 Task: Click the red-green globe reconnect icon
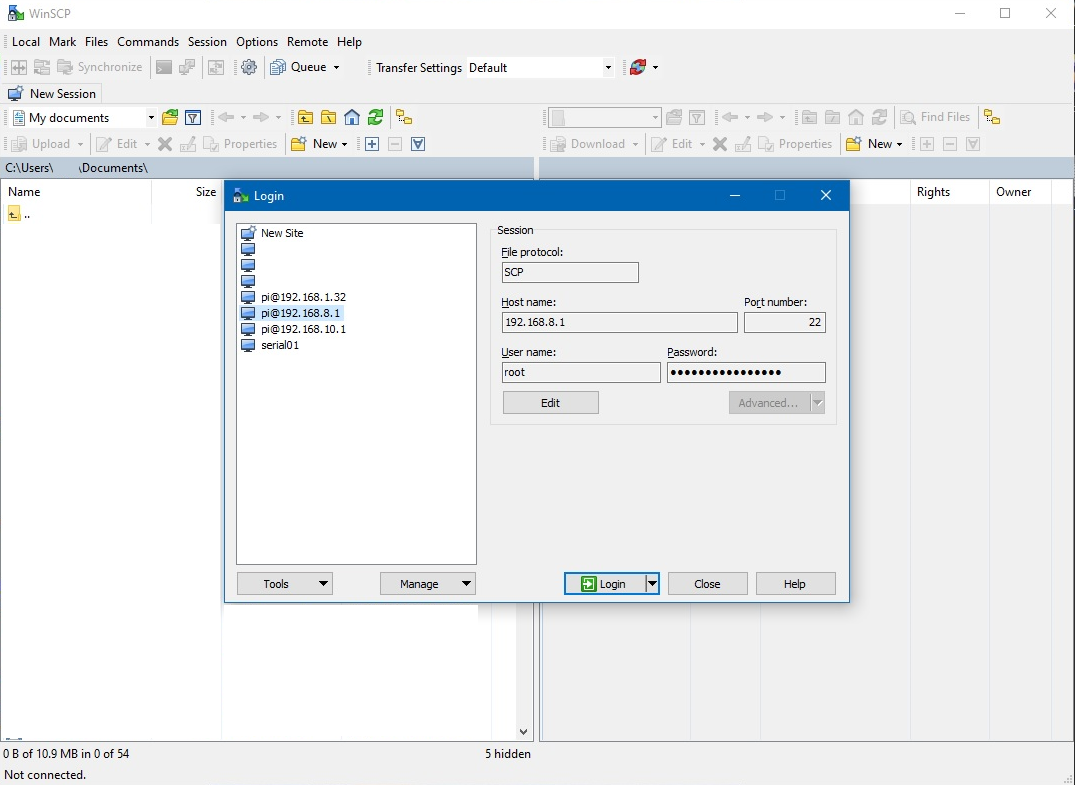click(x=638, y=67)
